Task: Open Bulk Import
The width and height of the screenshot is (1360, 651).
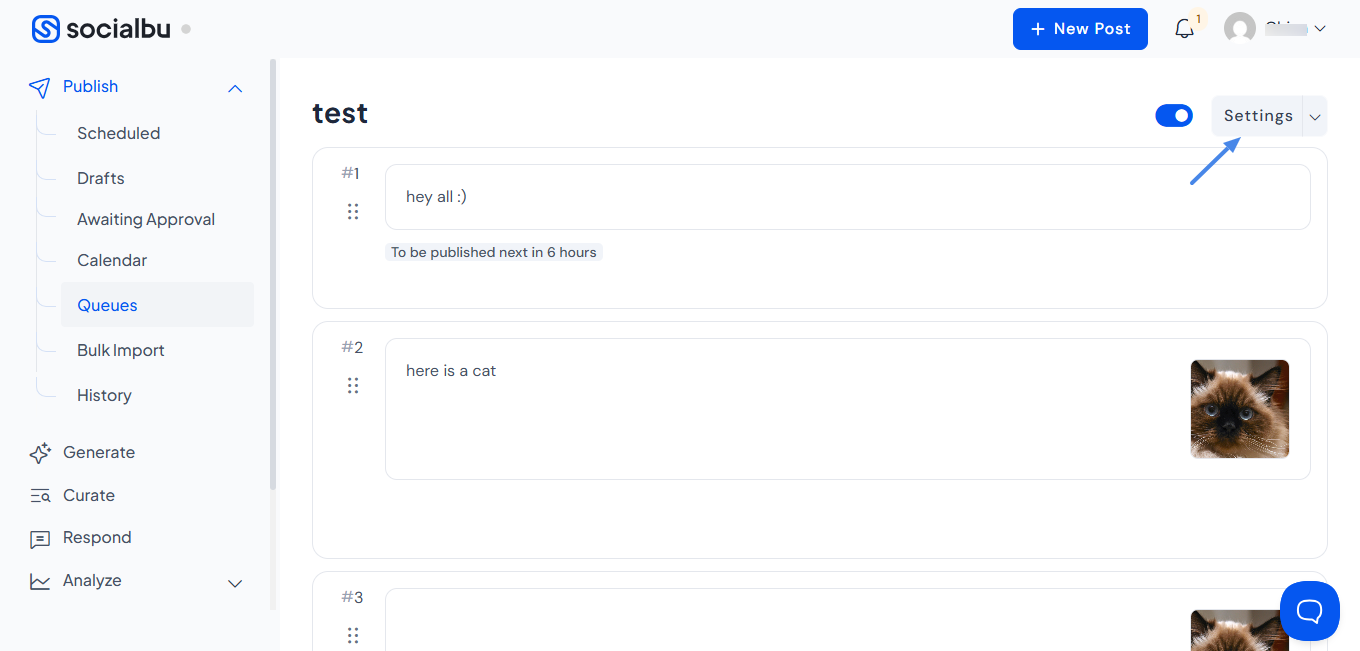Action: click(121, 350)
